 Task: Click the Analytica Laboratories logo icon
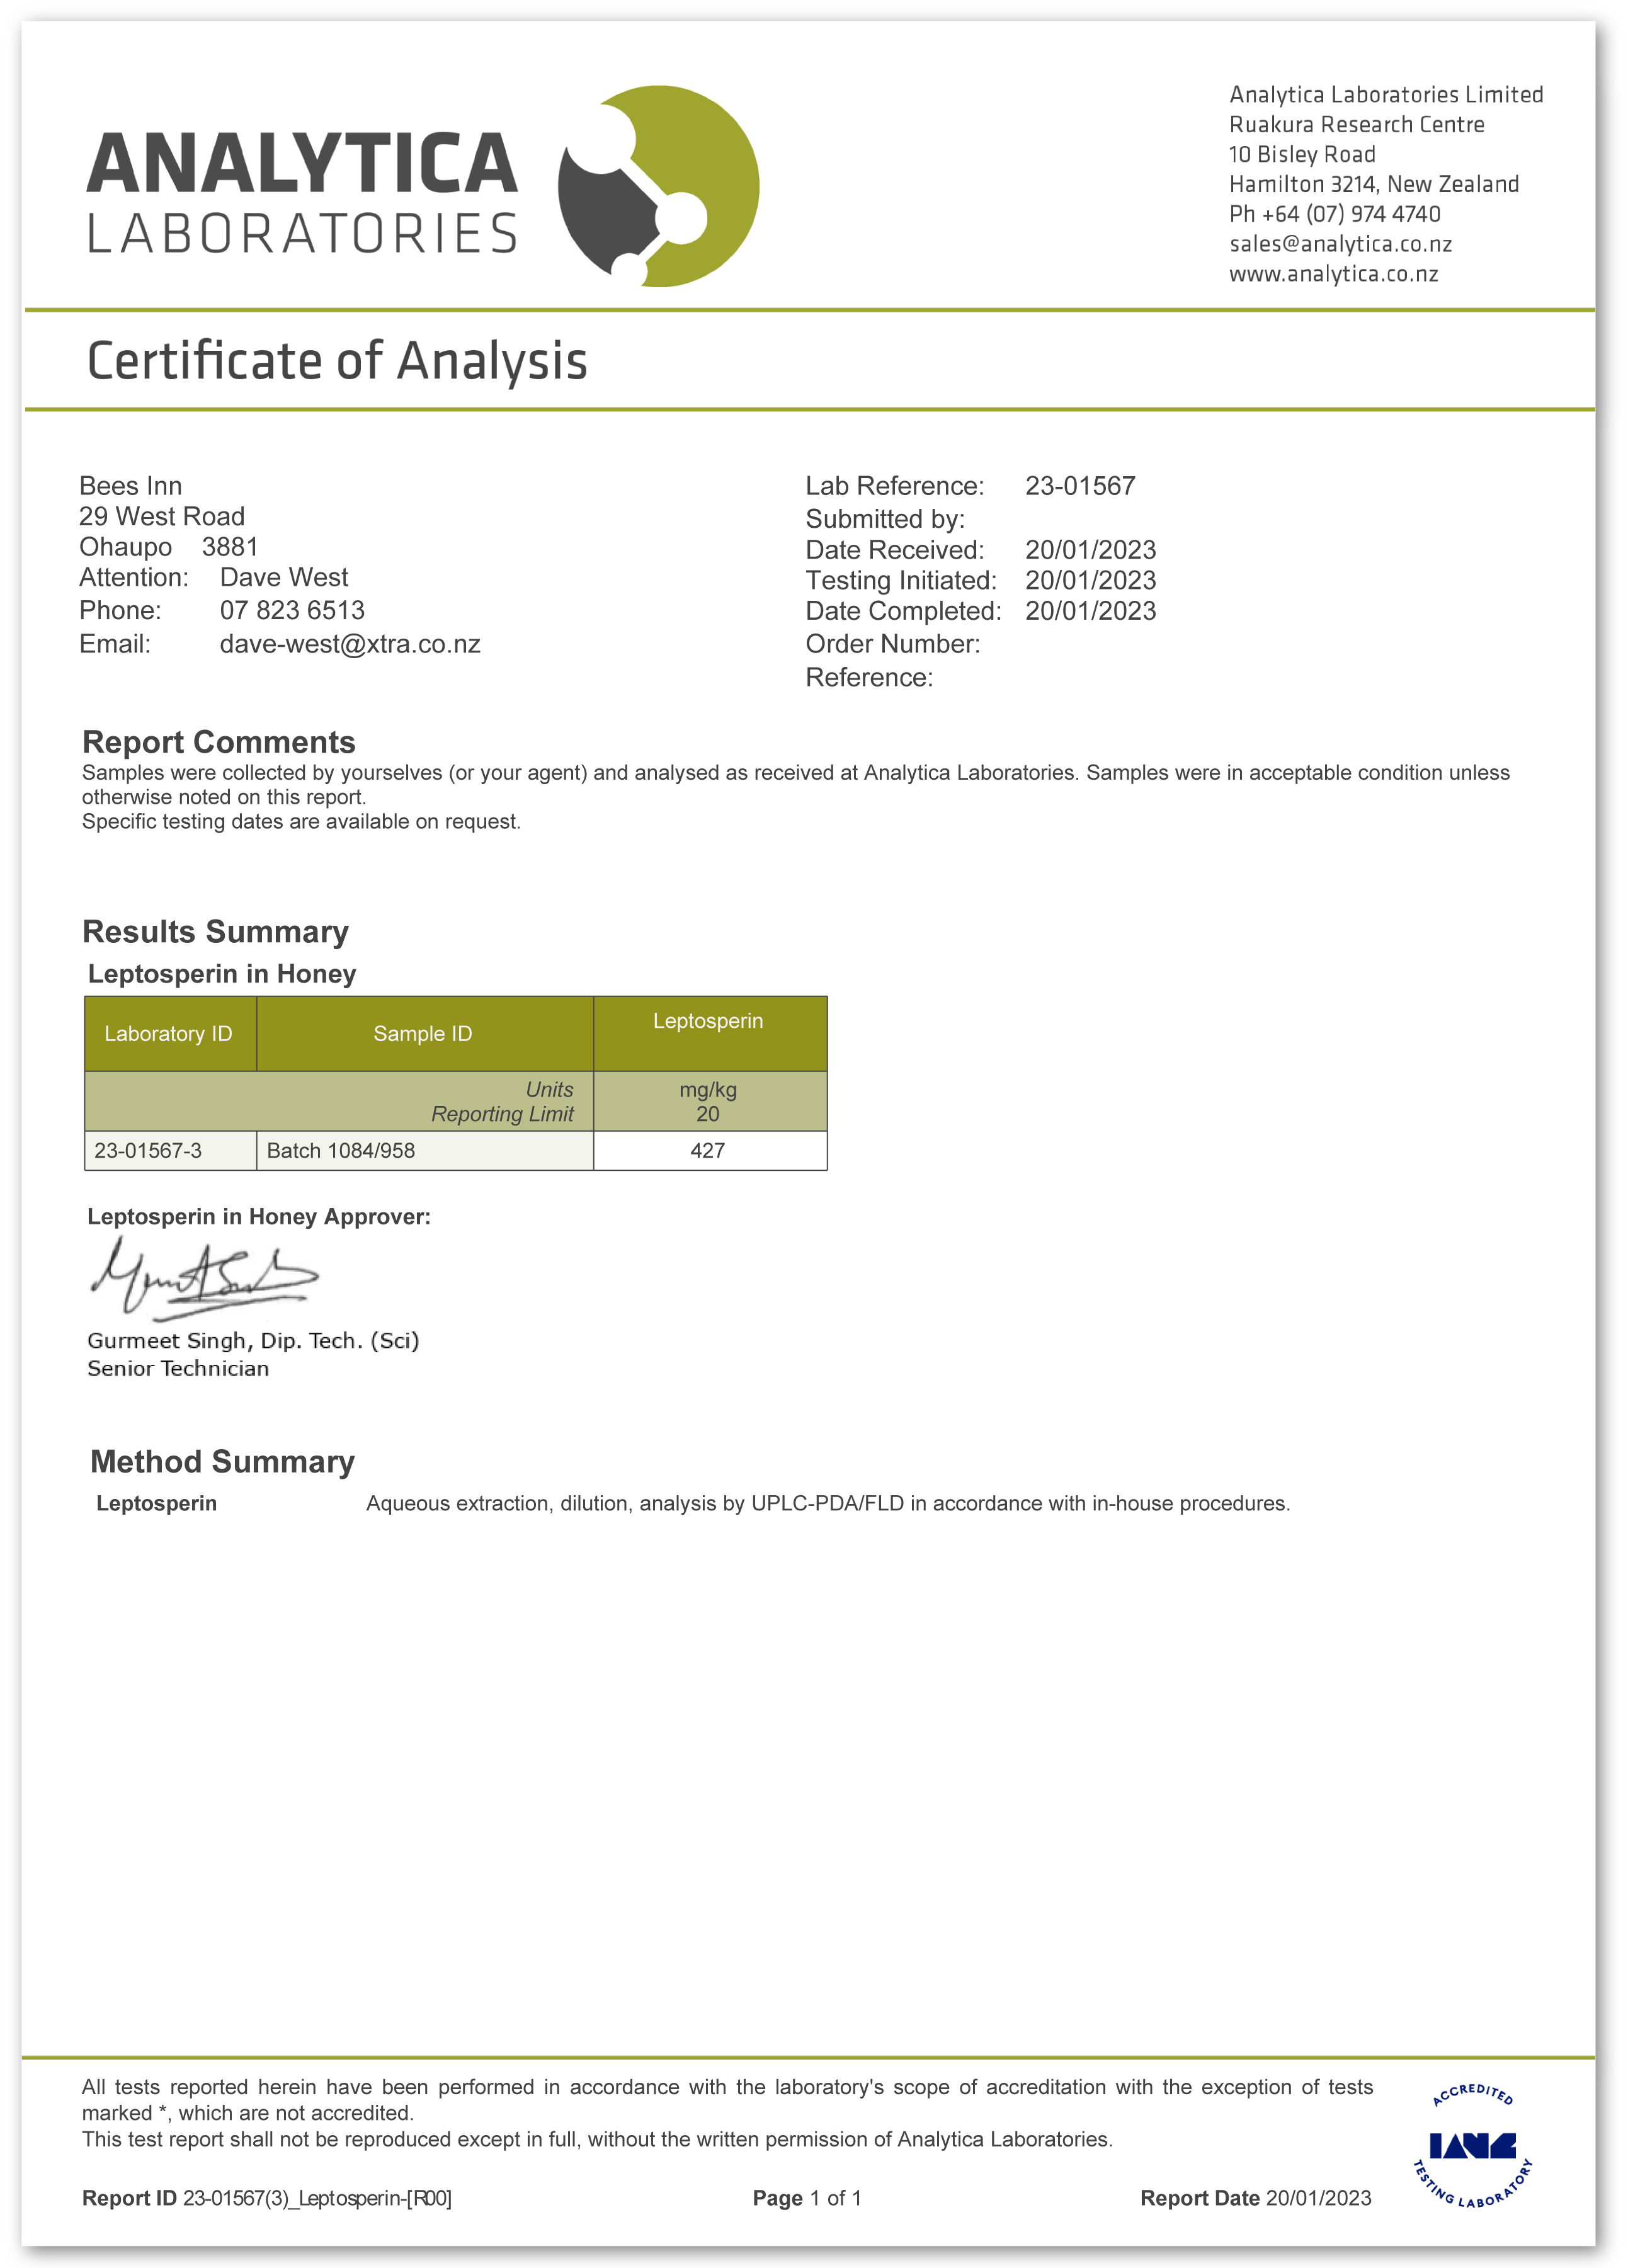[658, 187]
